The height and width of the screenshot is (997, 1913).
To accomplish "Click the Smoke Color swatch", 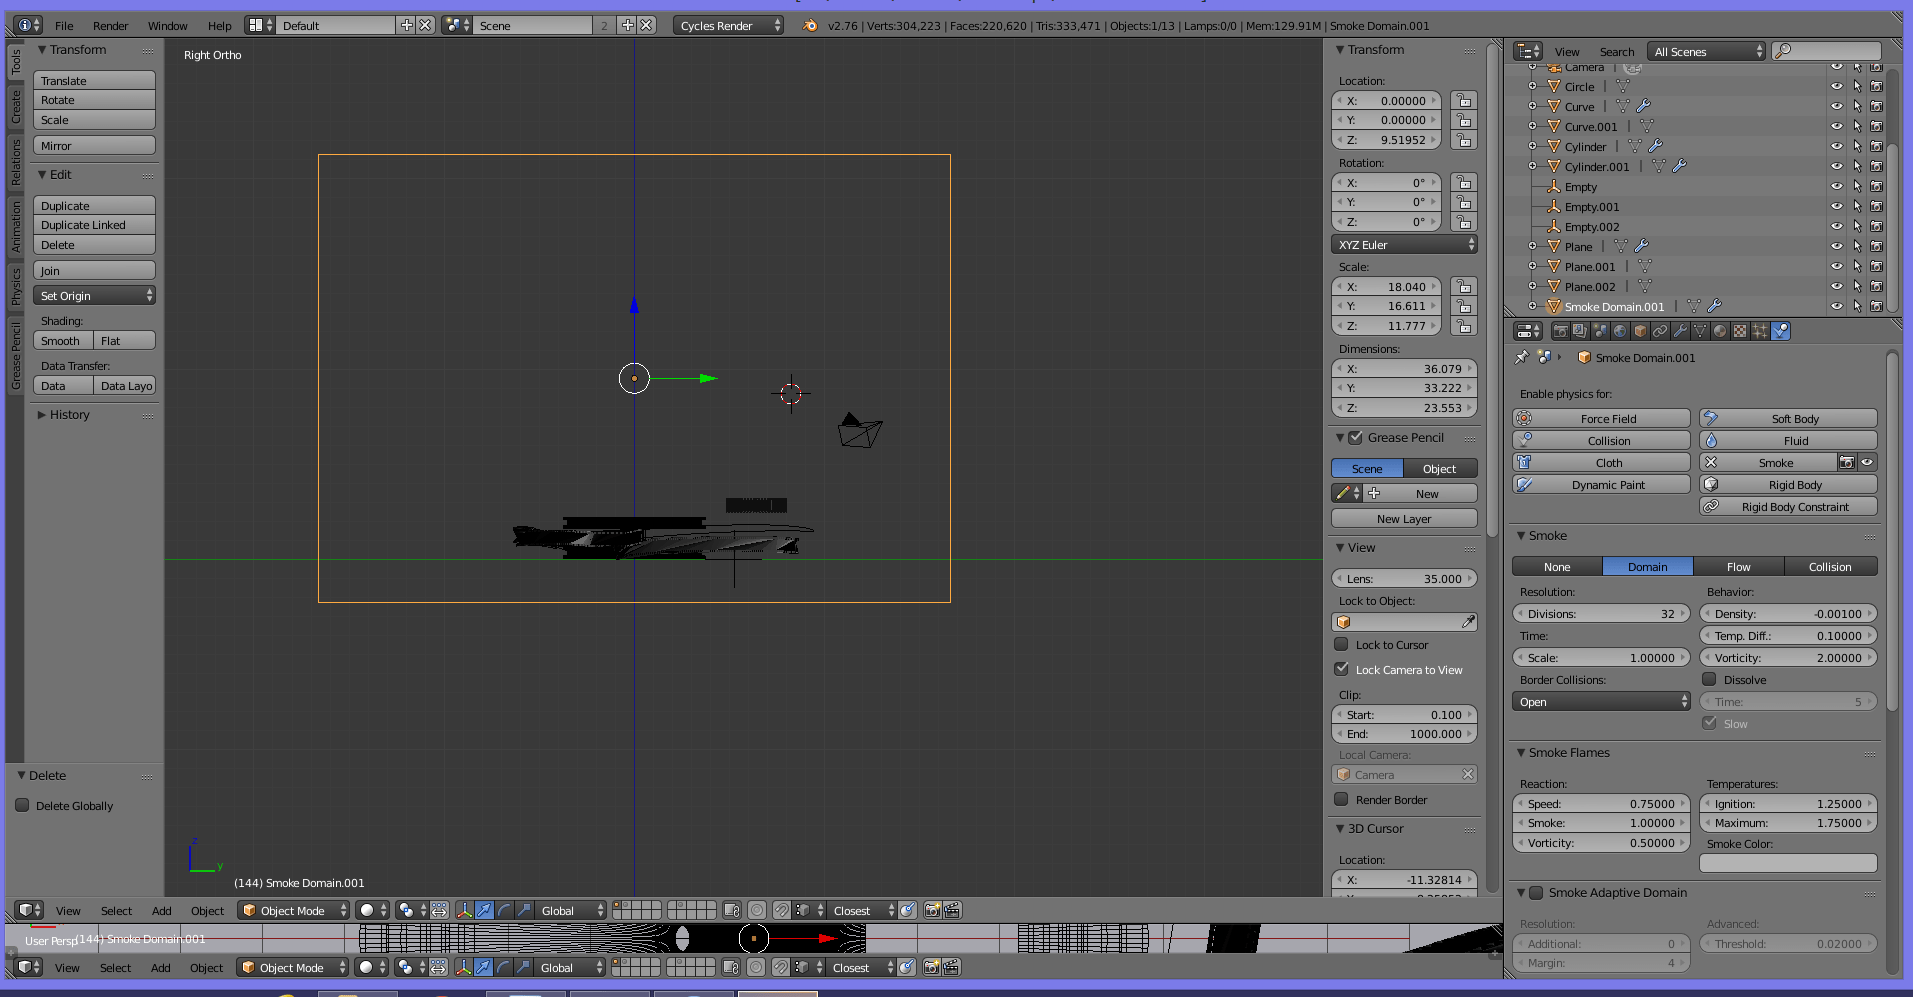I will 1787,862.
